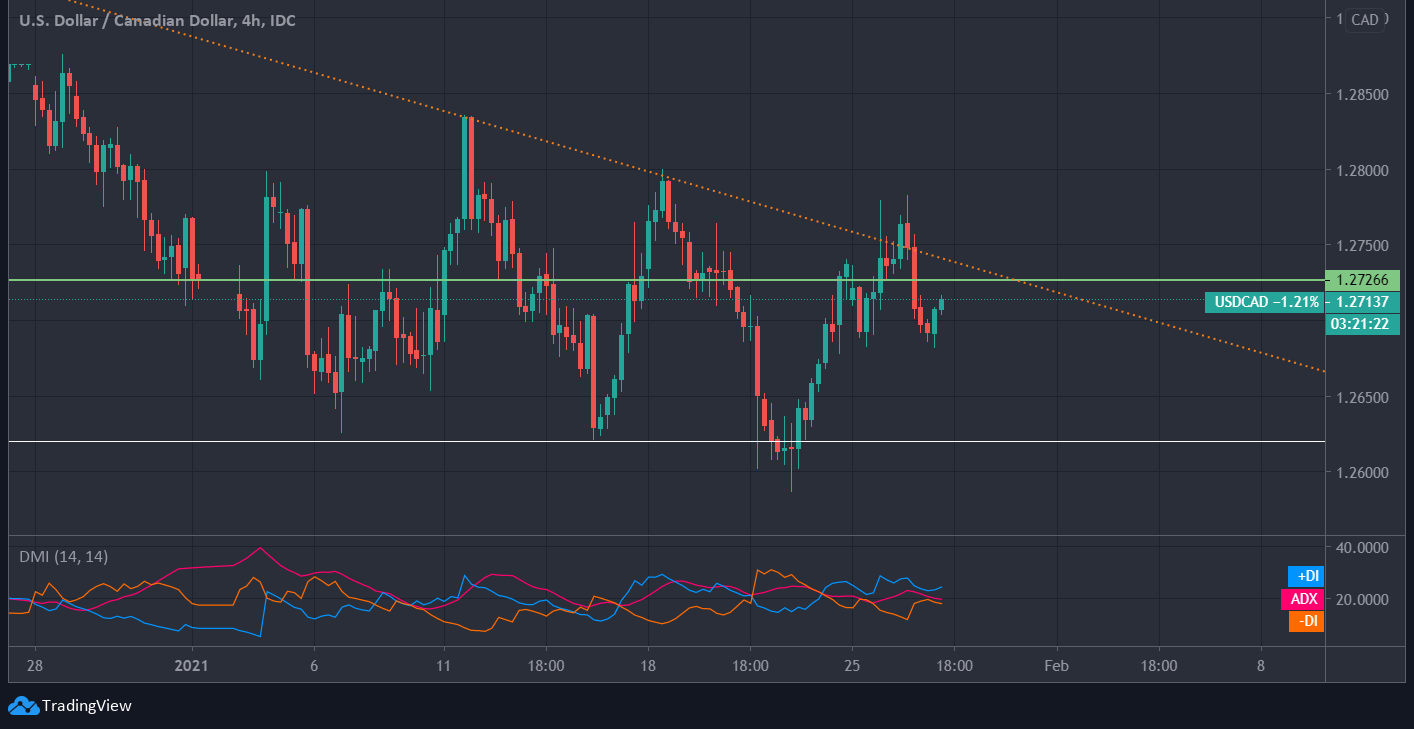Click the current price label 1.27137
The image size is (1414, 729).
[x=1362, y=301]
